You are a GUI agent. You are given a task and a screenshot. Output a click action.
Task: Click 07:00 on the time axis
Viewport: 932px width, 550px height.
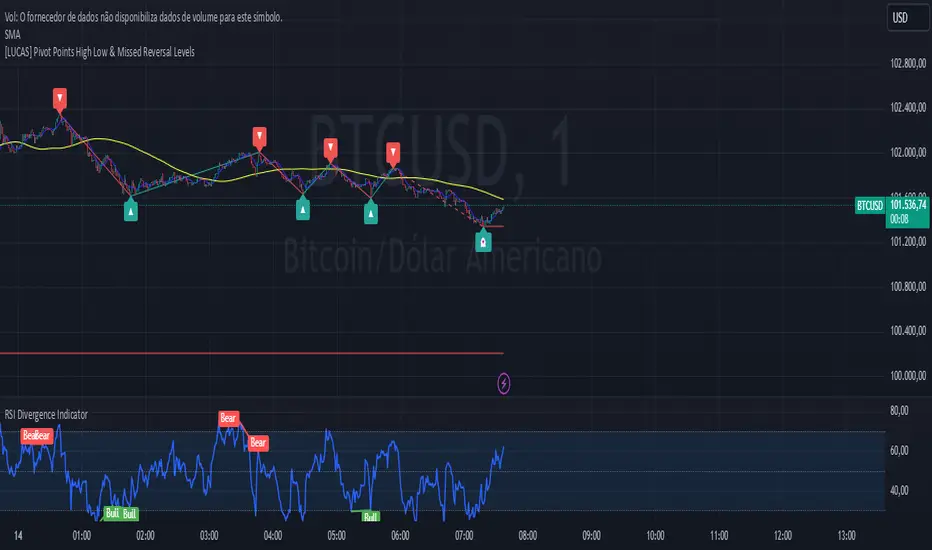pos(464,536)
